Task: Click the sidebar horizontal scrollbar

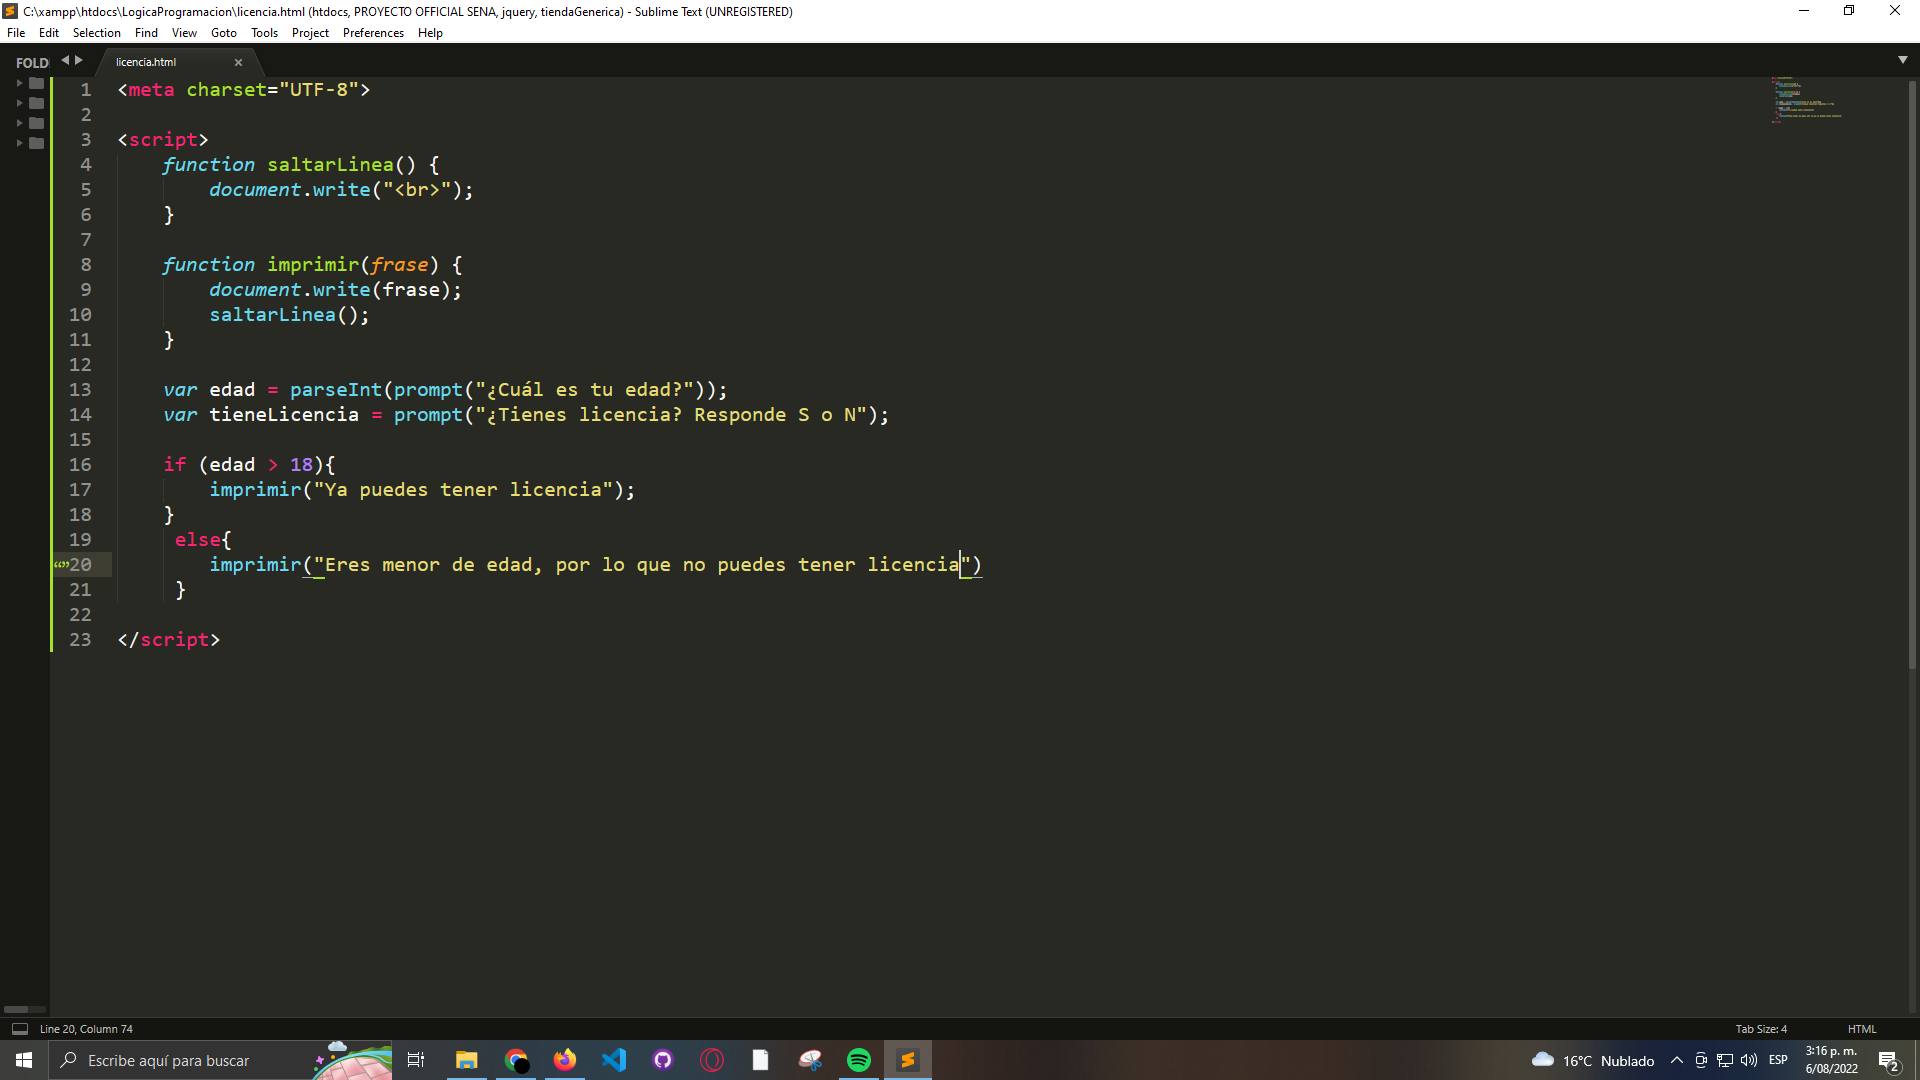Action: click(17, 1009)
